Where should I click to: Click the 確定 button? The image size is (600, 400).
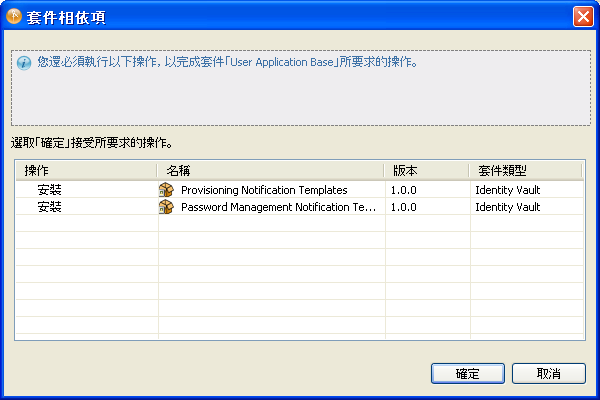pos(468,373)
